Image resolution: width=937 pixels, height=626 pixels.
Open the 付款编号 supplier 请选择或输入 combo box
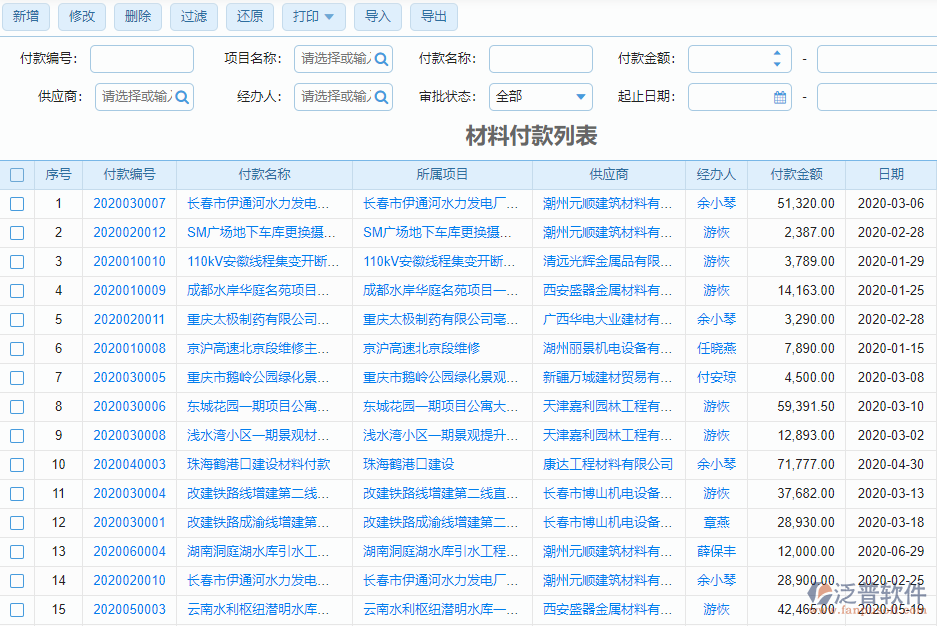click(140, 98)
